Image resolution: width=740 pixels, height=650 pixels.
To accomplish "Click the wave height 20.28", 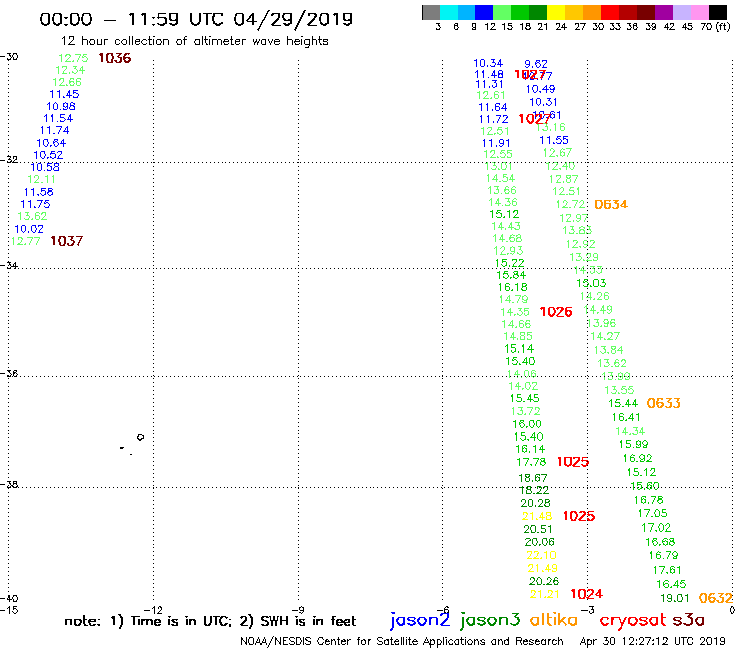I will [x=535, y=503].
